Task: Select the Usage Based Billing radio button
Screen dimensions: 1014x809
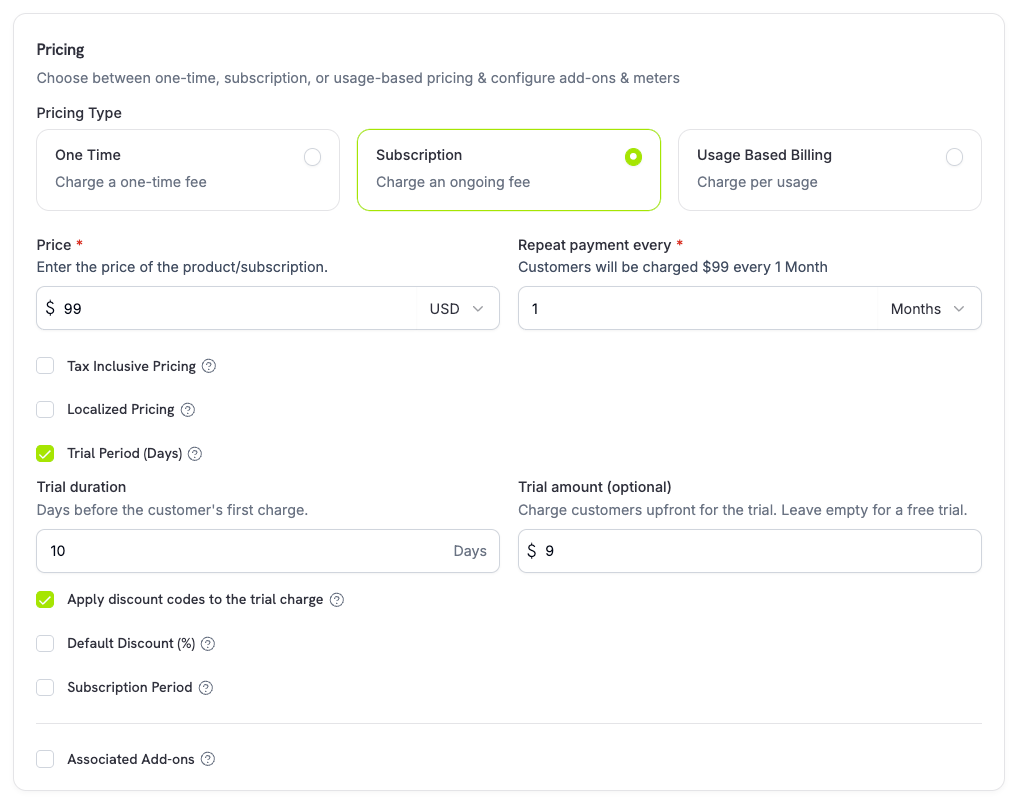Action: click(x=954, y=157)
